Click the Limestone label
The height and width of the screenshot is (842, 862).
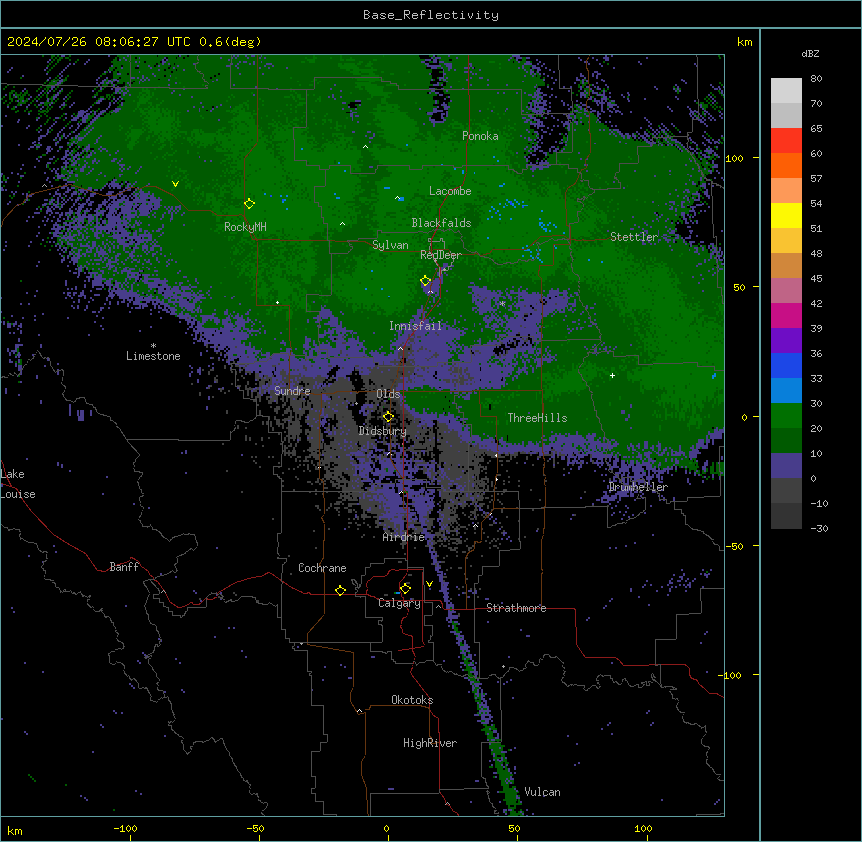(x=153, y=356)
